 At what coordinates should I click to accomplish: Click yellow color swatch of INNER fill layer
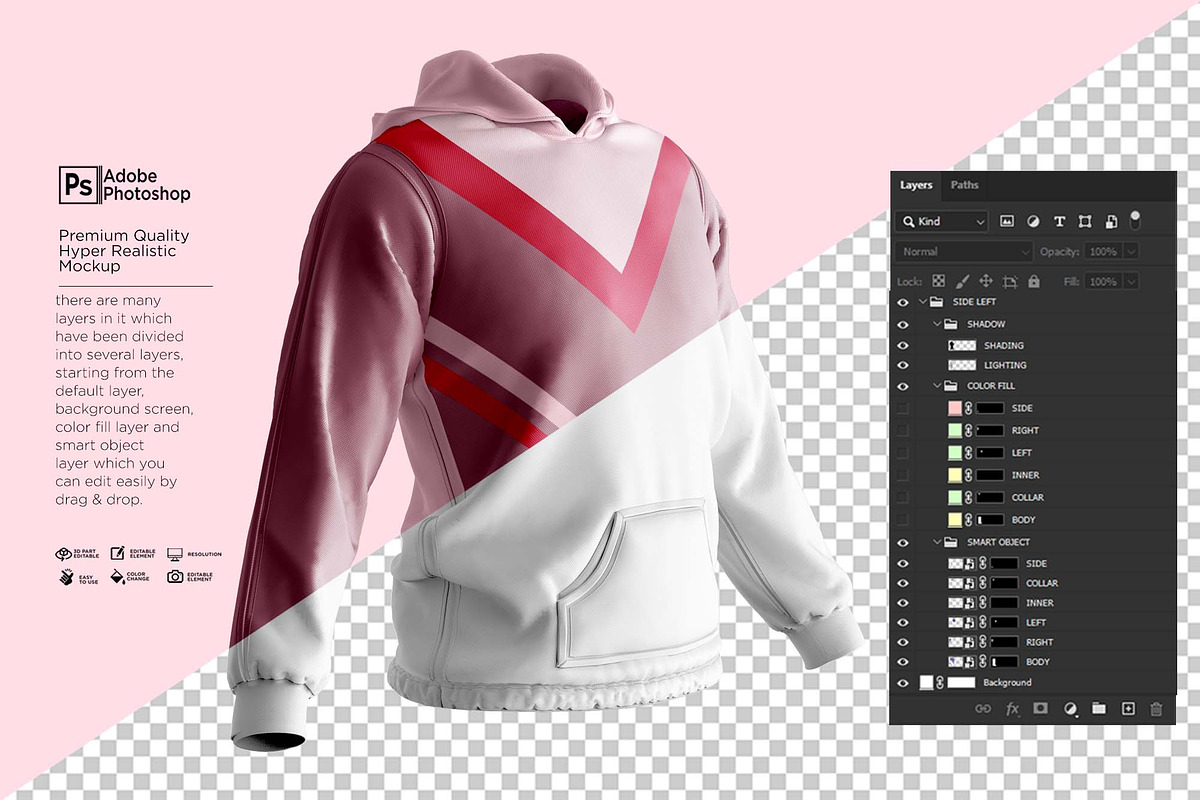955,475
